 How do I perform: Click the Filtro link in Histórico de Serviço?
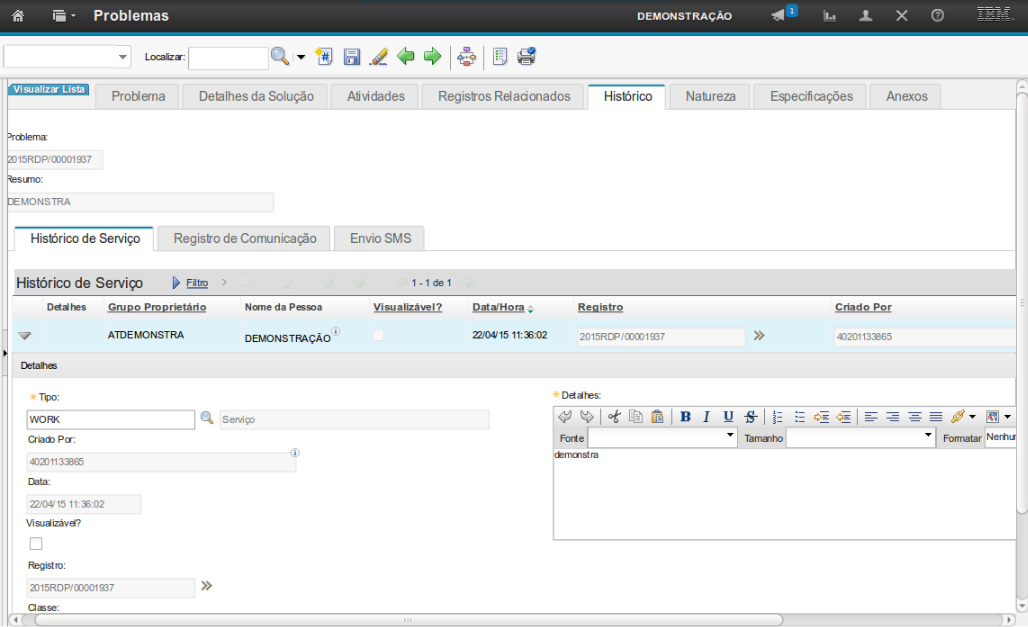point(197,283)
